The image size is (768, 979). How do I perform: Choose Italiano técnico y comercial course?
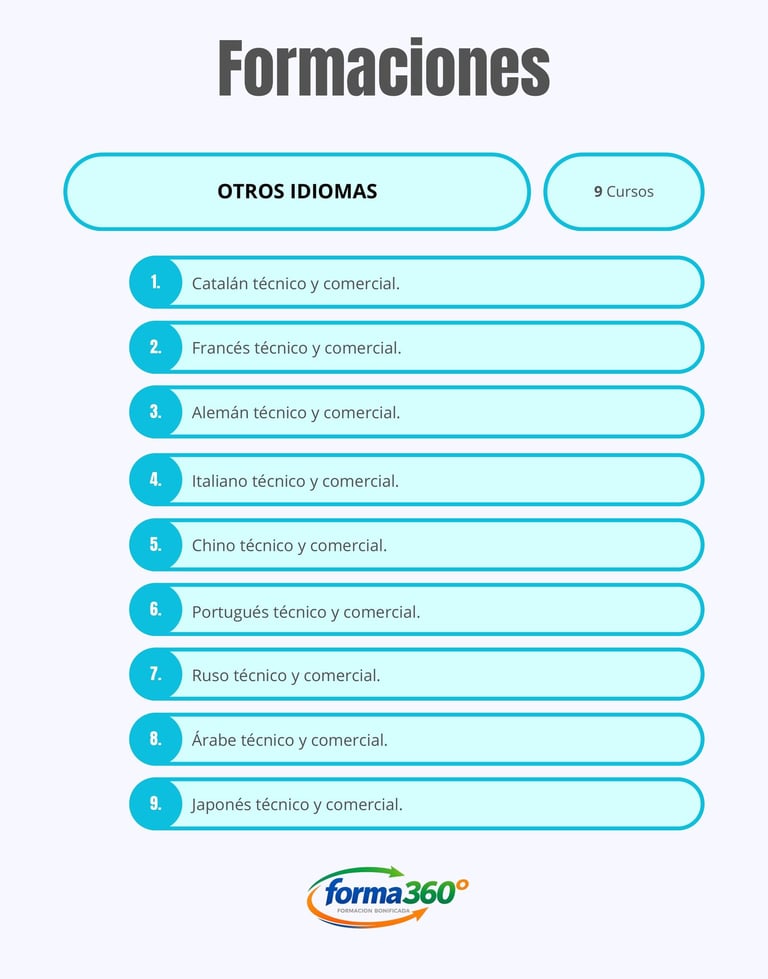tap(416, 480)
